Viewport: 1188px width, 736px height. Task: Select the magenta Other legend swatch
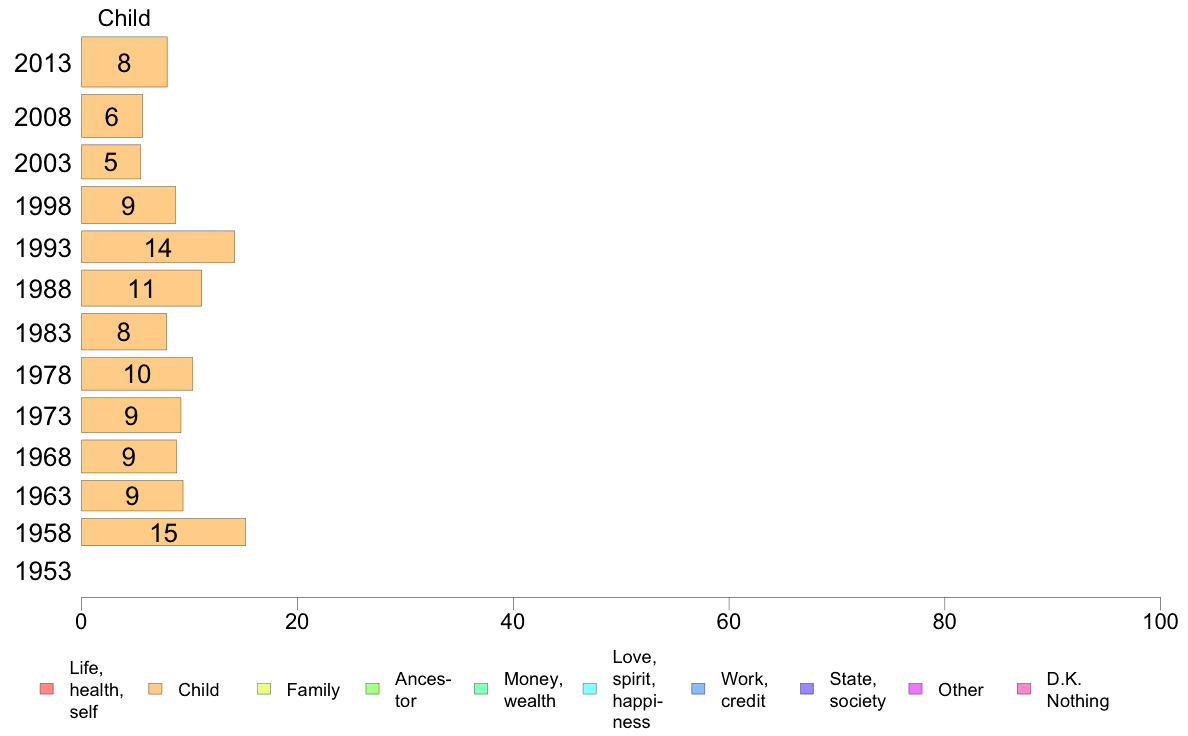tap(915, 689)
